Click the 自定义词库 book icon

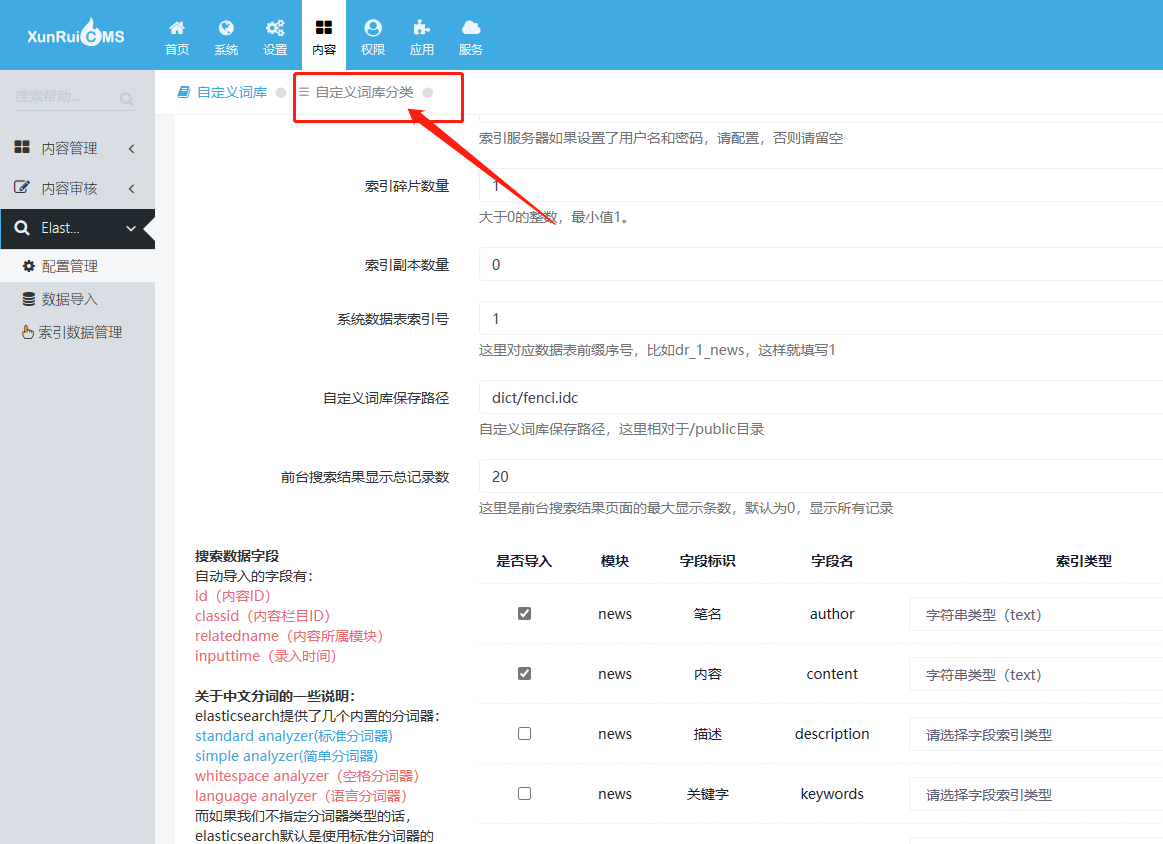pyautogui.click(x=184, y=92)
